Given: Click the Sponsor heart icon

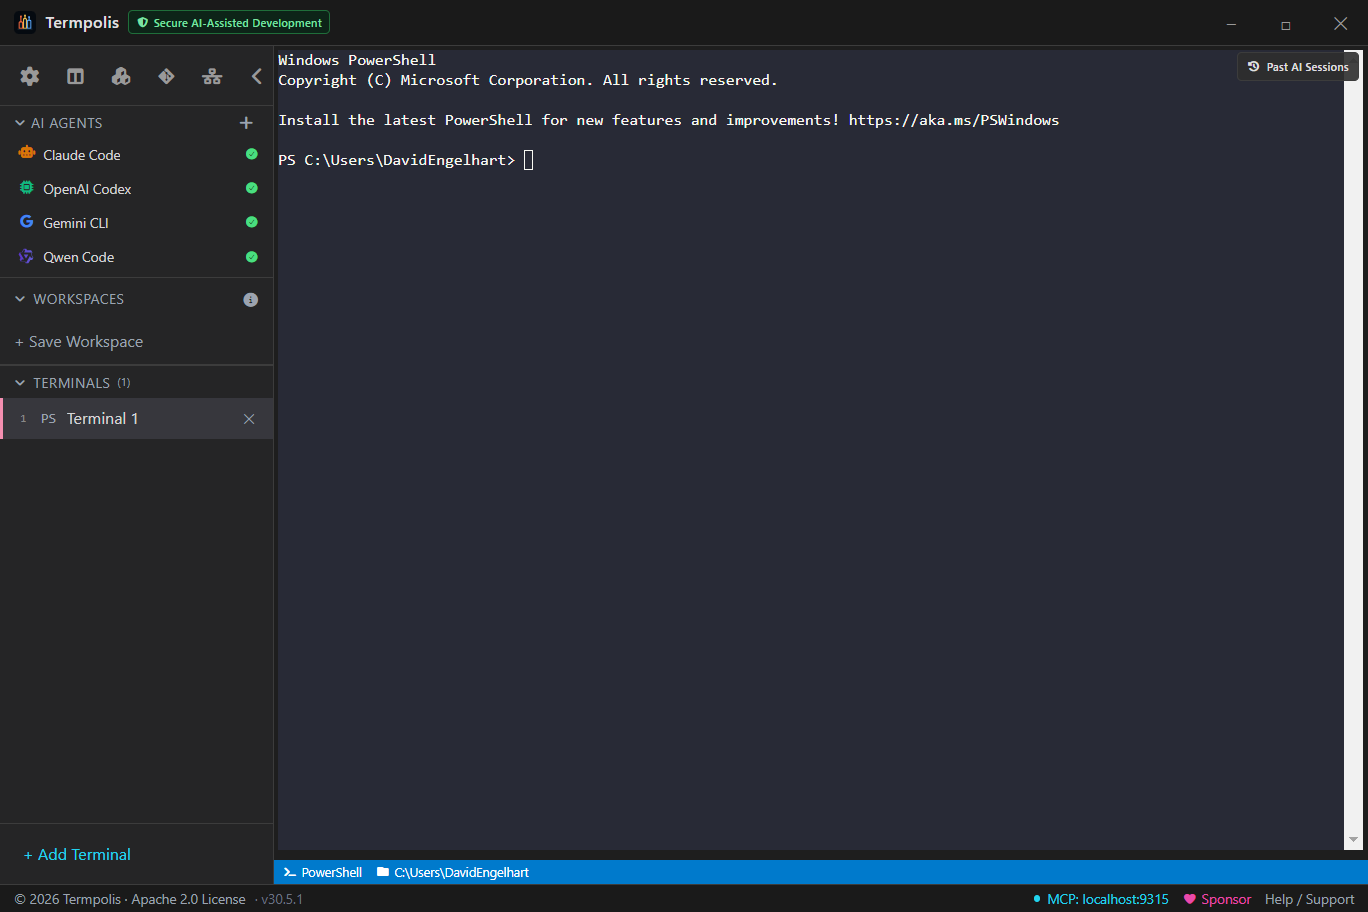Looking at the screenshot, I should coord(1190,899).
